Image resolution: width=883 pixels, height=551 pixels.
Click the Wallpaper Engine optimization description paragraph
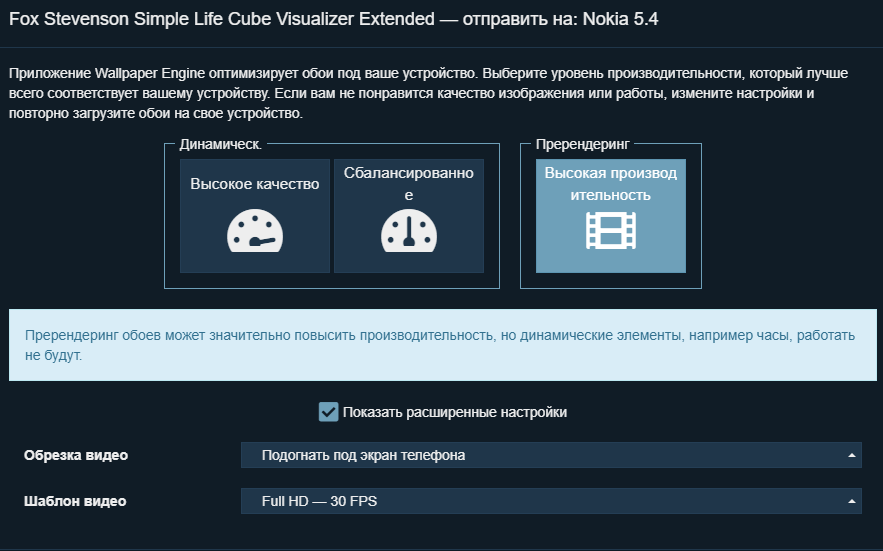(412, 93)
